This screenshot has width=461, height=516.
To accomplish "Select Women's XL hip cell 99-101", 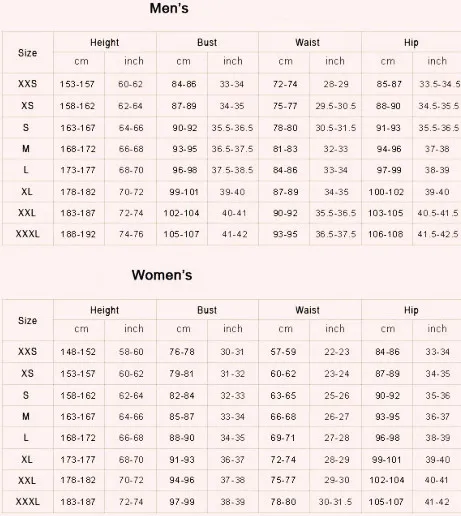I will pyautogui.click(x=386, y=460).
